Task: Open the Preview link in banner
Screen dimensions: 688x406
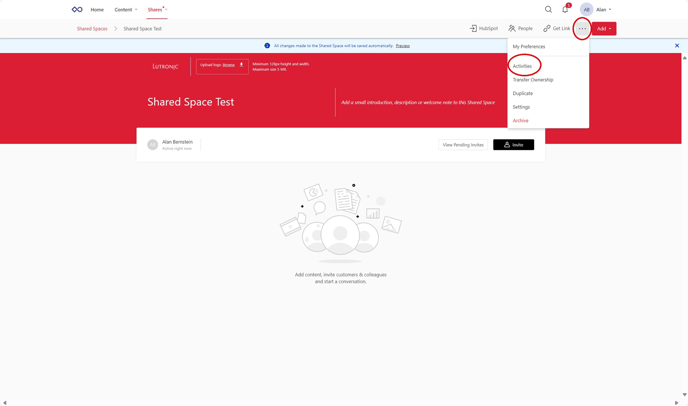Action: (x=402, y=46)
